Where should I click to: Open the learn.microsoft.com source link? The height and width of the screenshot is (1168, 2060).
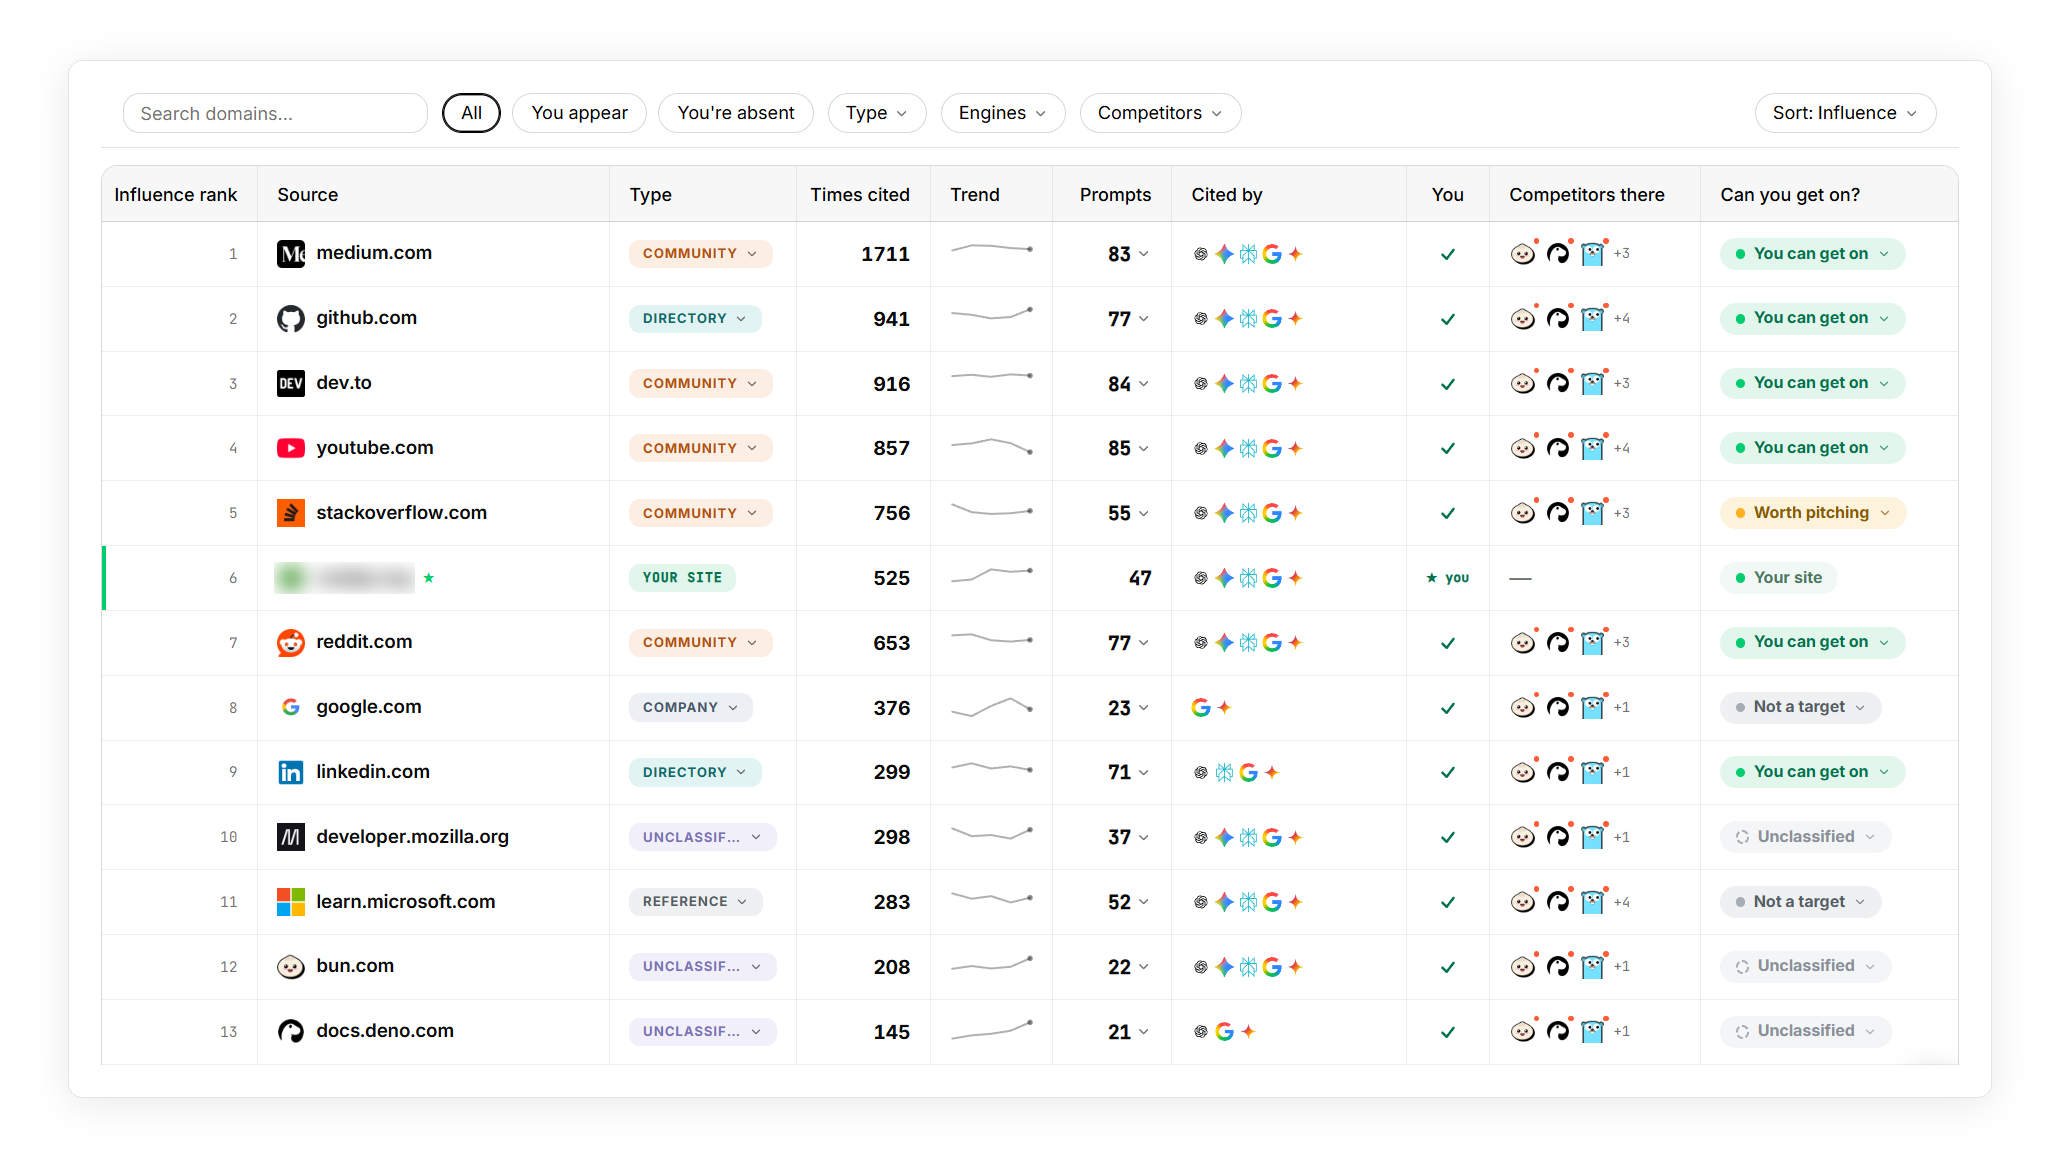tap(405, 902)
